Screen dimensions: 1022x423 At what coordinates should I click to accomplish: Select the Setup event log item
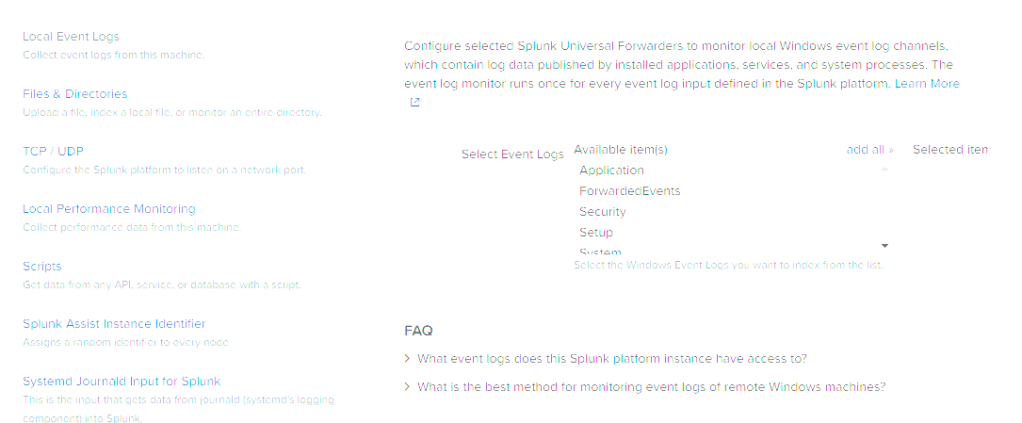(x=596, y=233)
